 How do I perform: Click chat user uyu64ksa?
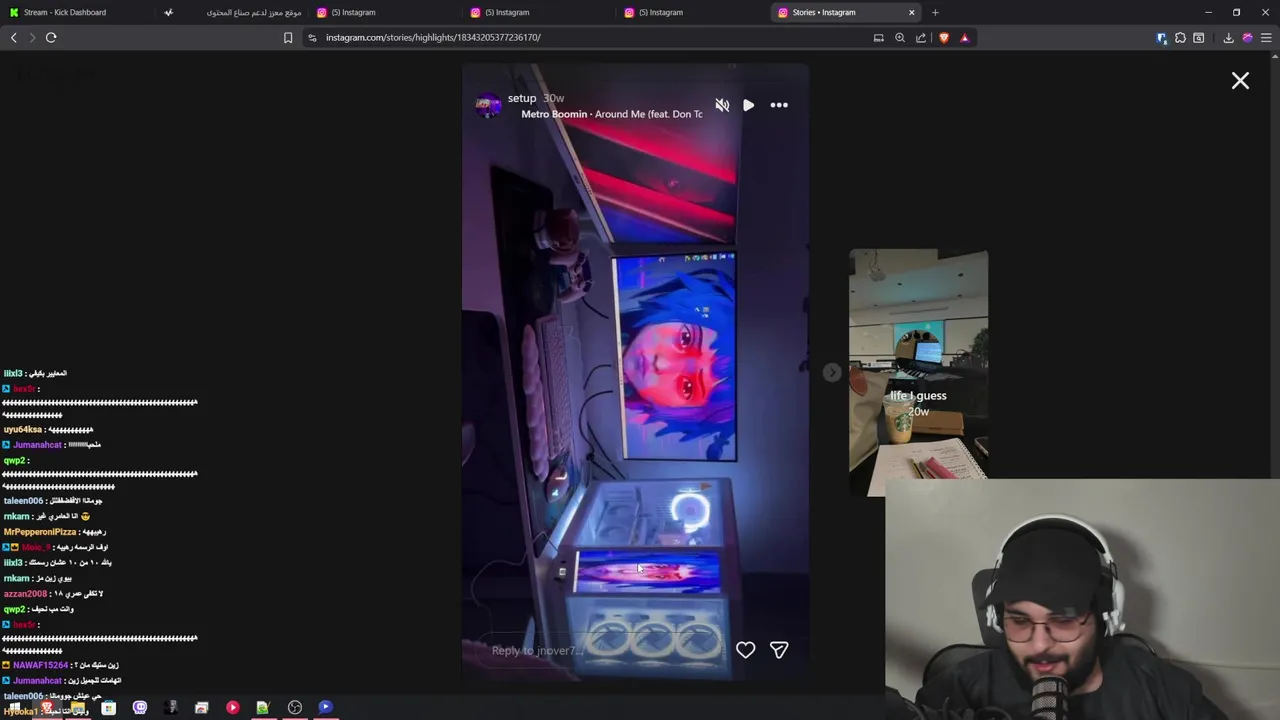pyautogui.click(x=22, y=430)
